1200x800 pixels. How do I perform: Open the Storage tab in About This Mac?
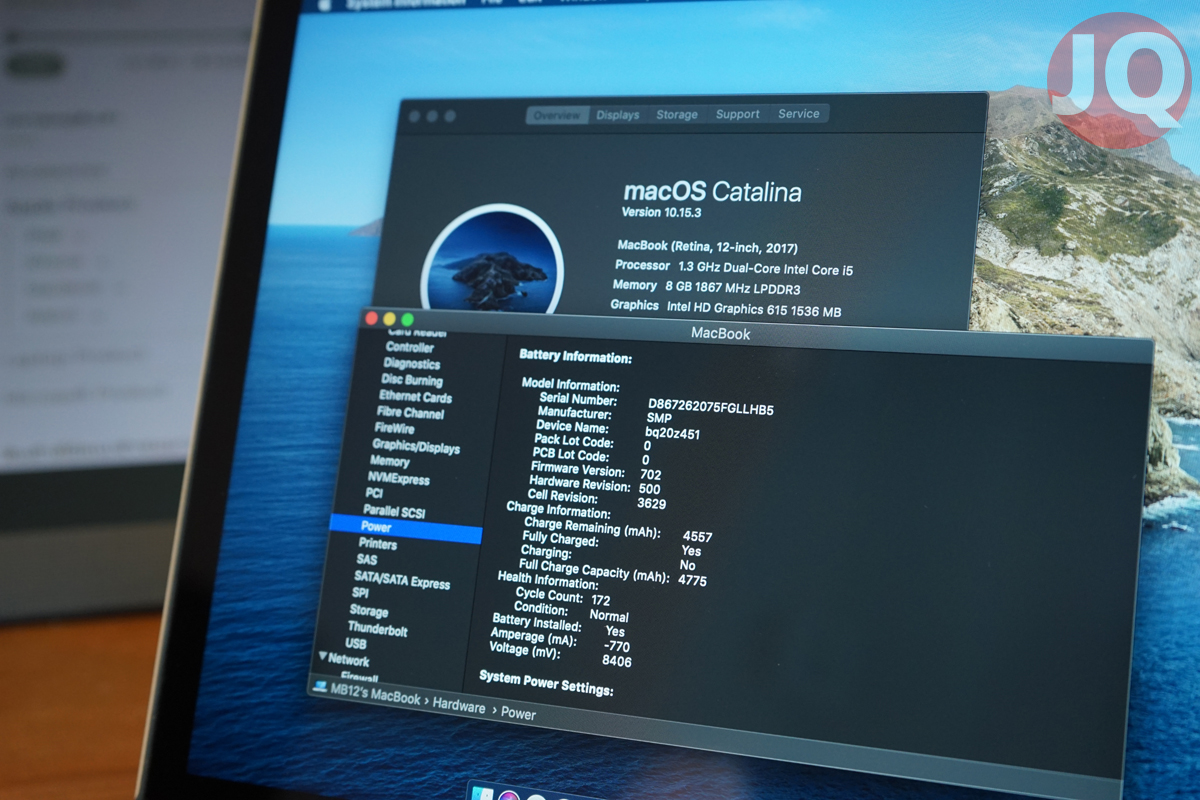[x=677, y=115]
